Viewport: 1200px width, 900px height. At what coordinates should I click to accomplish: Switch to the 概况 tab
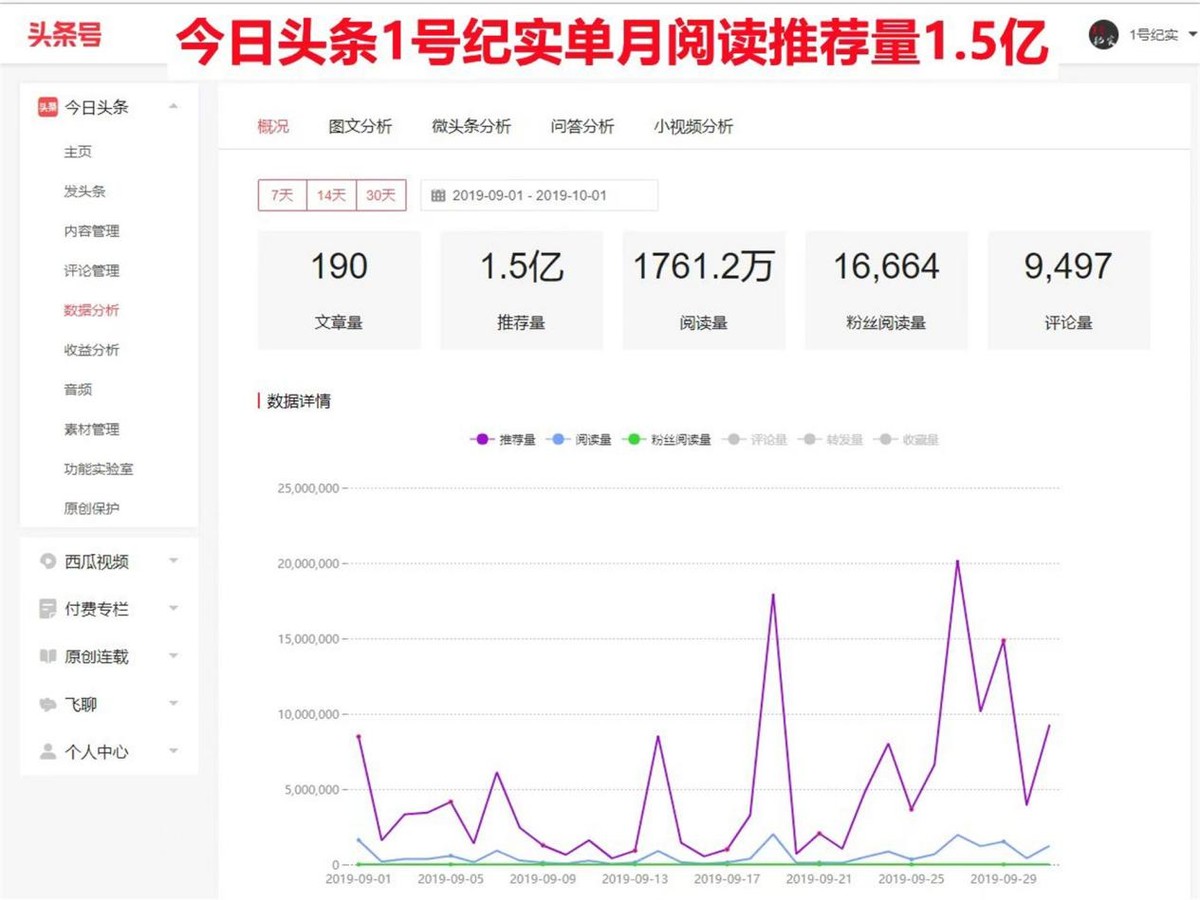point(273,126)
